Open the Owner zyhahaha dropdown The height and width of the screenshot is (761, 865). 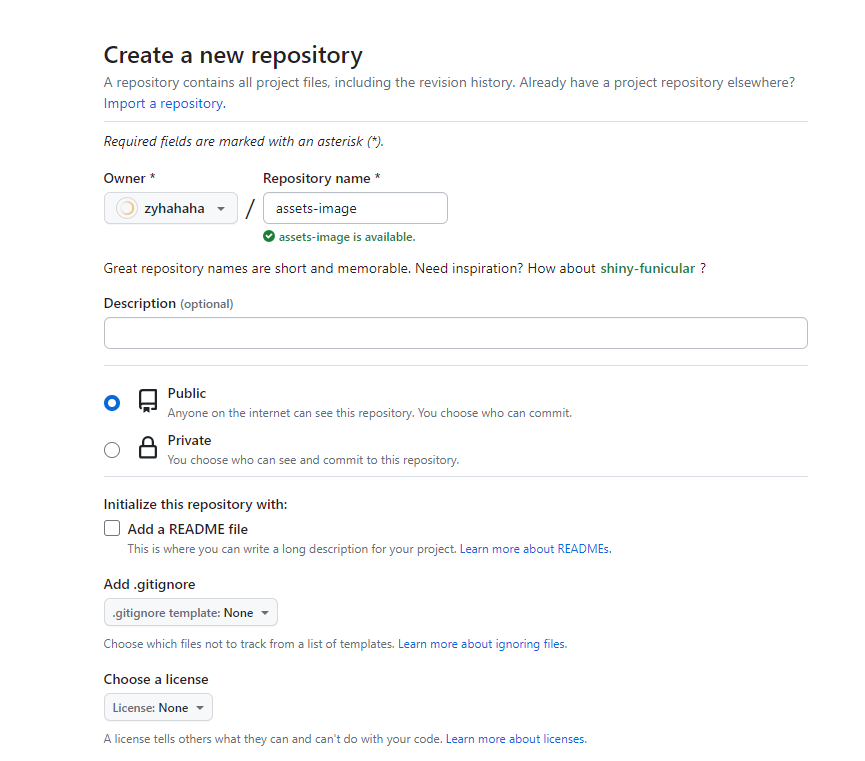pyautogui.click(x=170, y=208)
